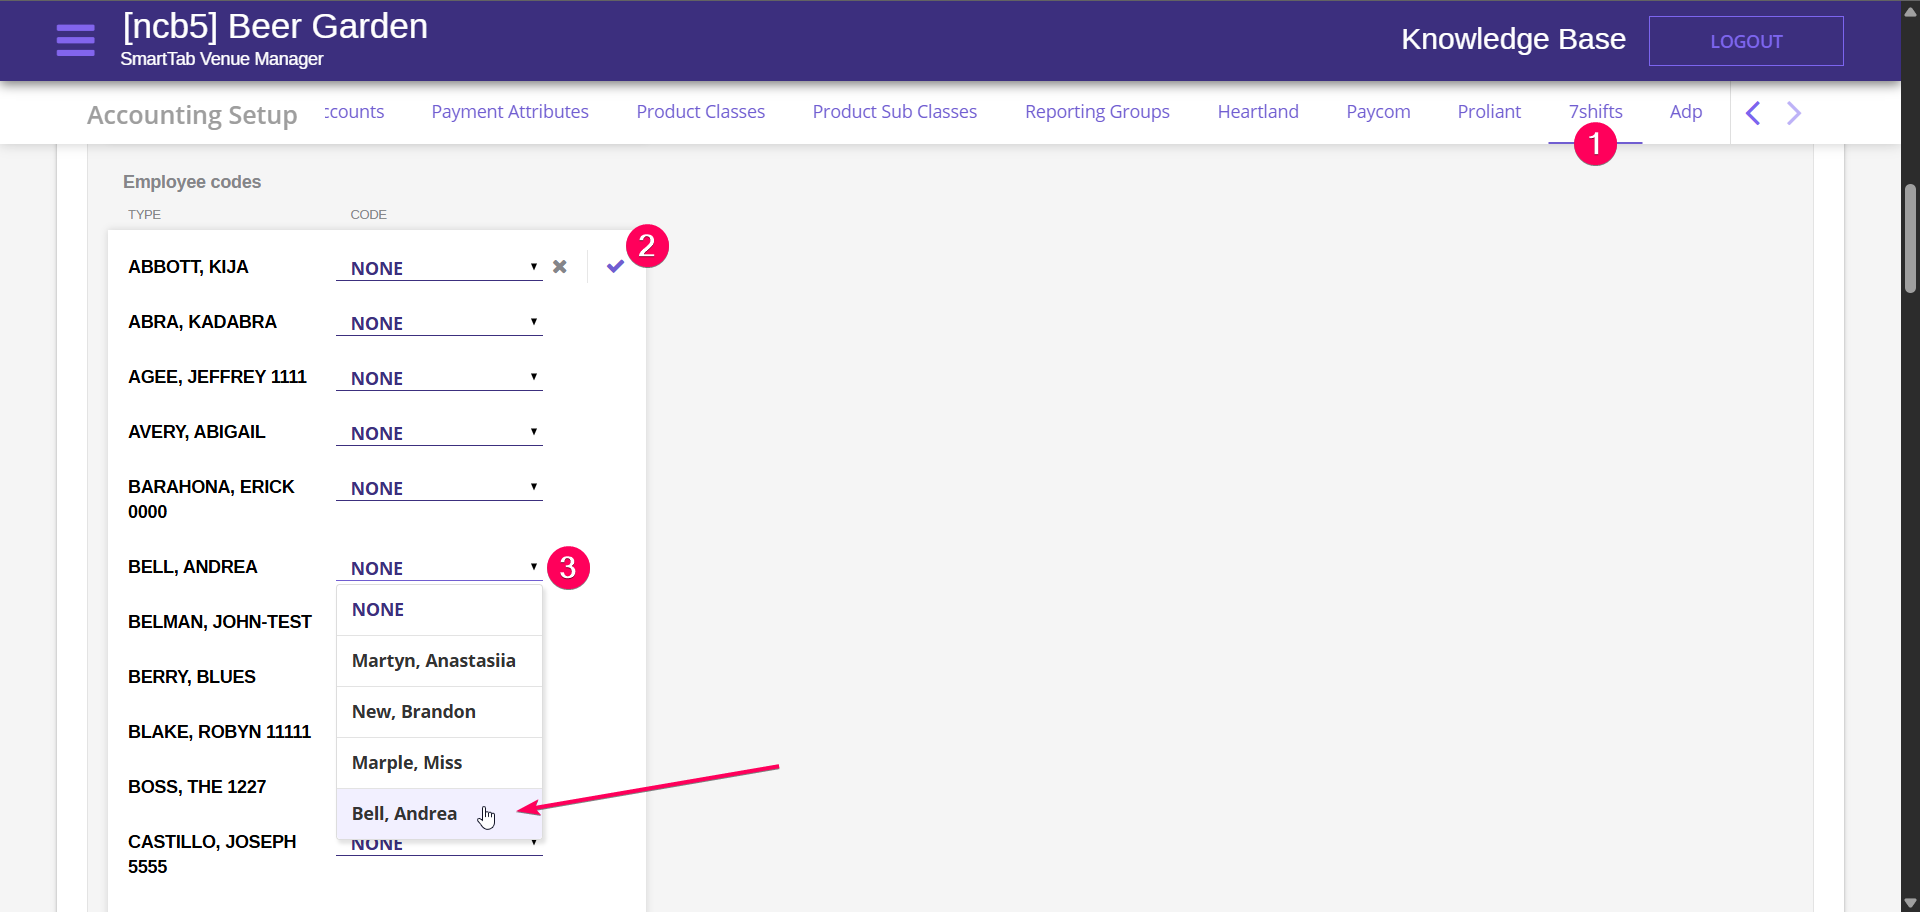
Task: Cancel the edit with the X icon
Action: 560,267
